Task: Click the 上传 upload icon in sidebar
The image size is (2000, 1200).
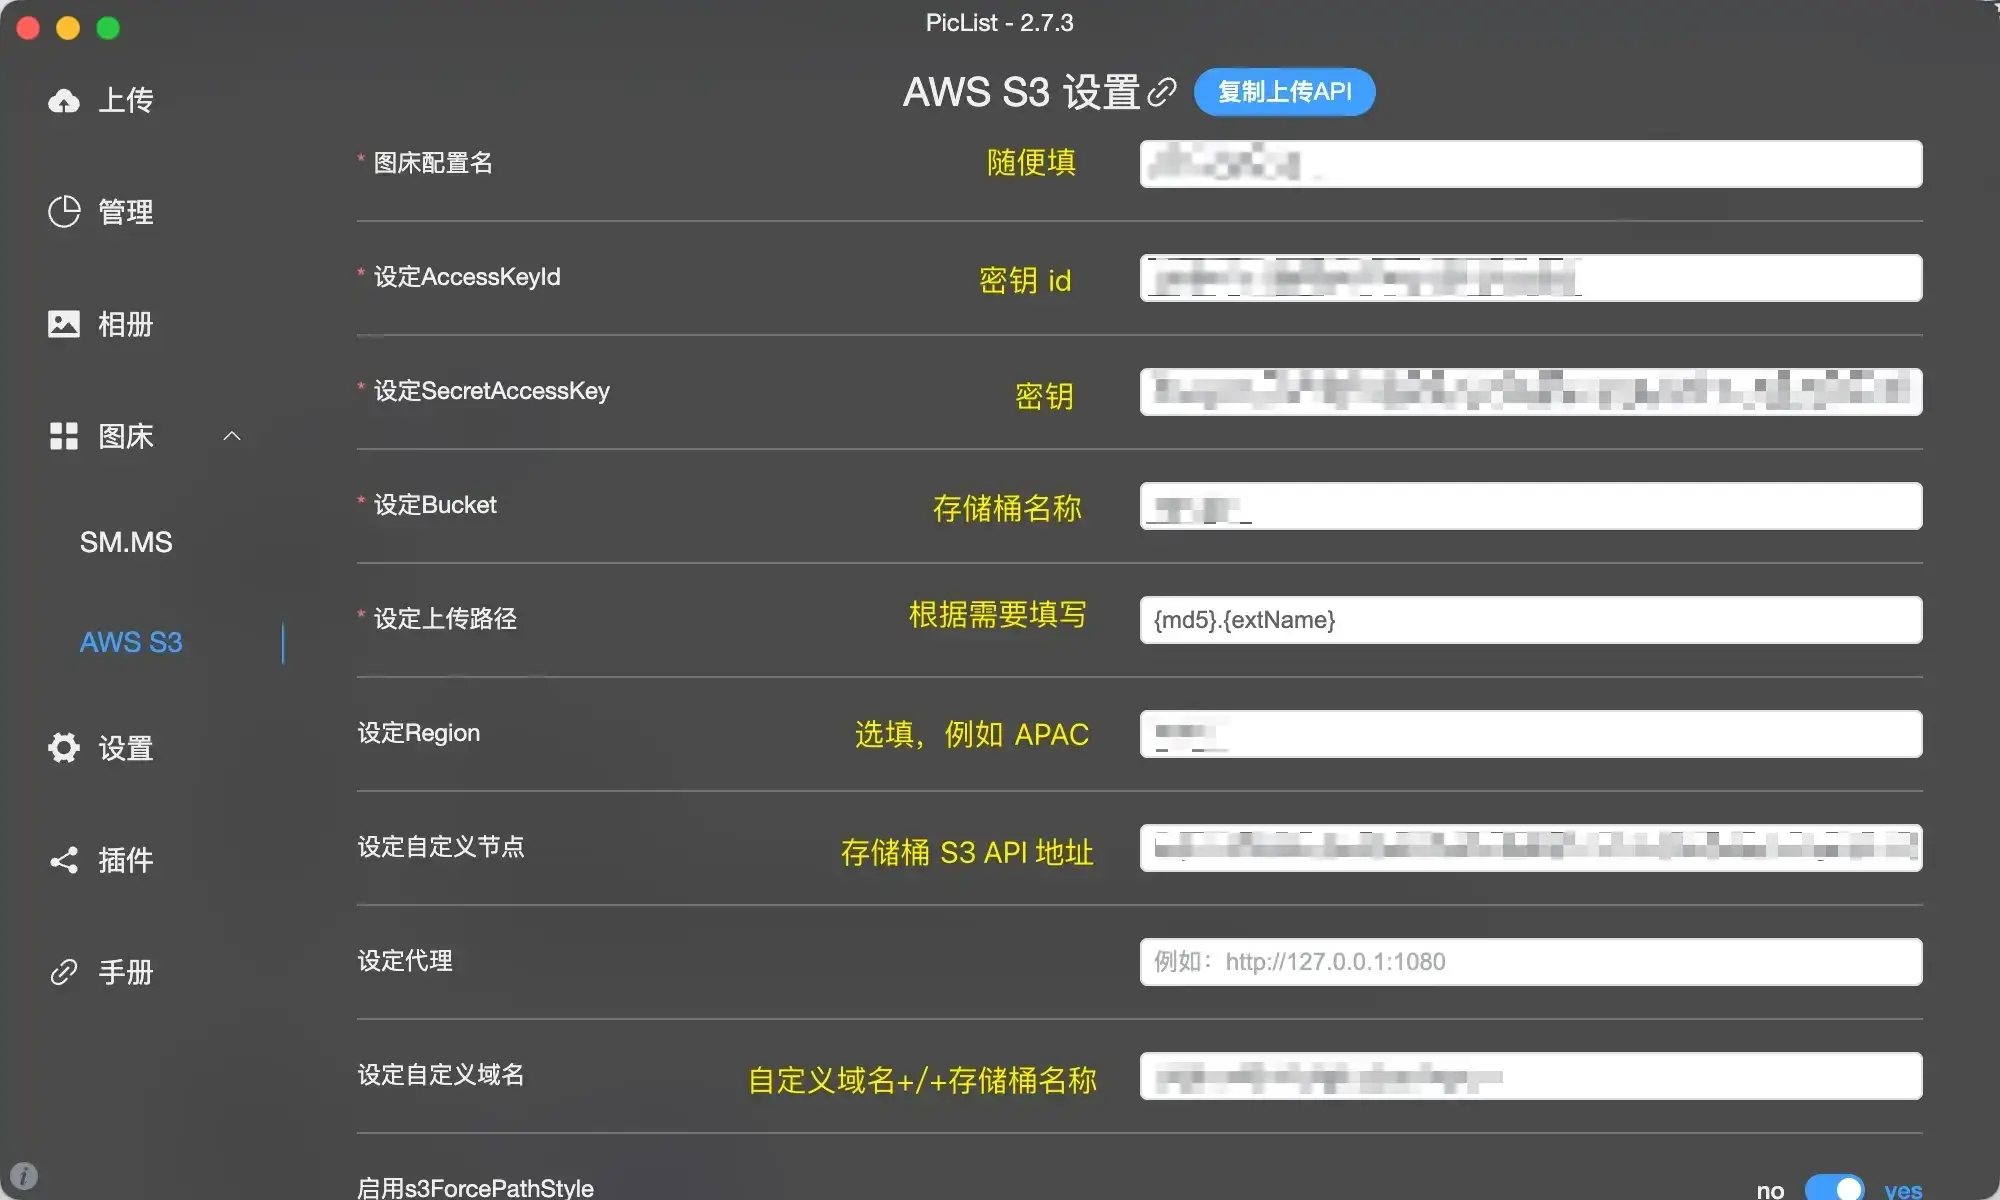Action: [63, 99]
